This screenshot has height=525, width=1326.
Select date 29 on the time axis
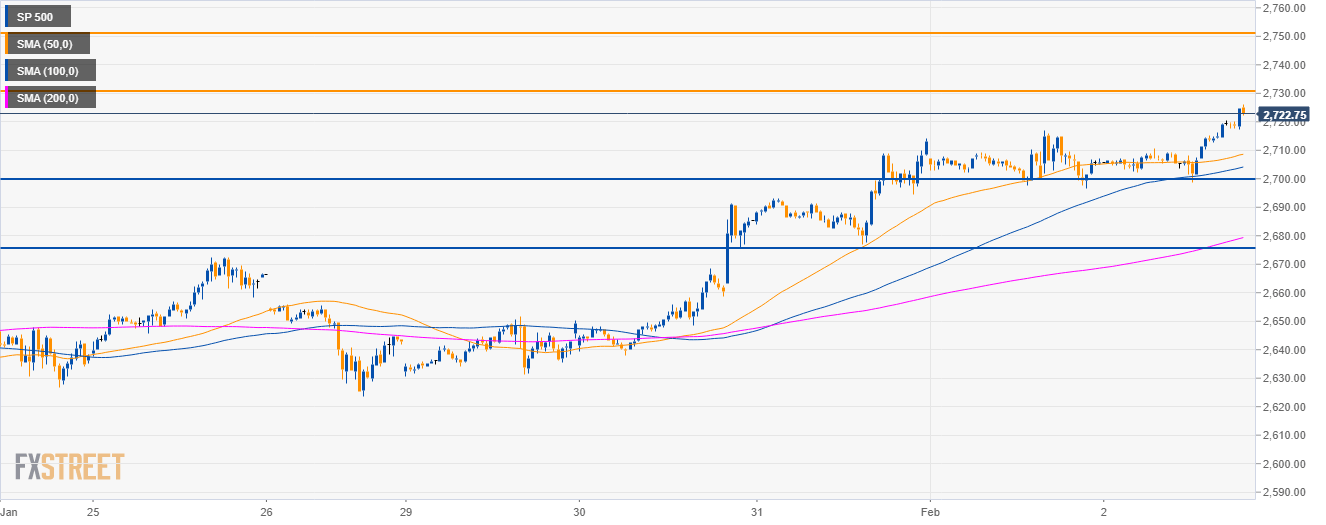[x=405, y=511]
